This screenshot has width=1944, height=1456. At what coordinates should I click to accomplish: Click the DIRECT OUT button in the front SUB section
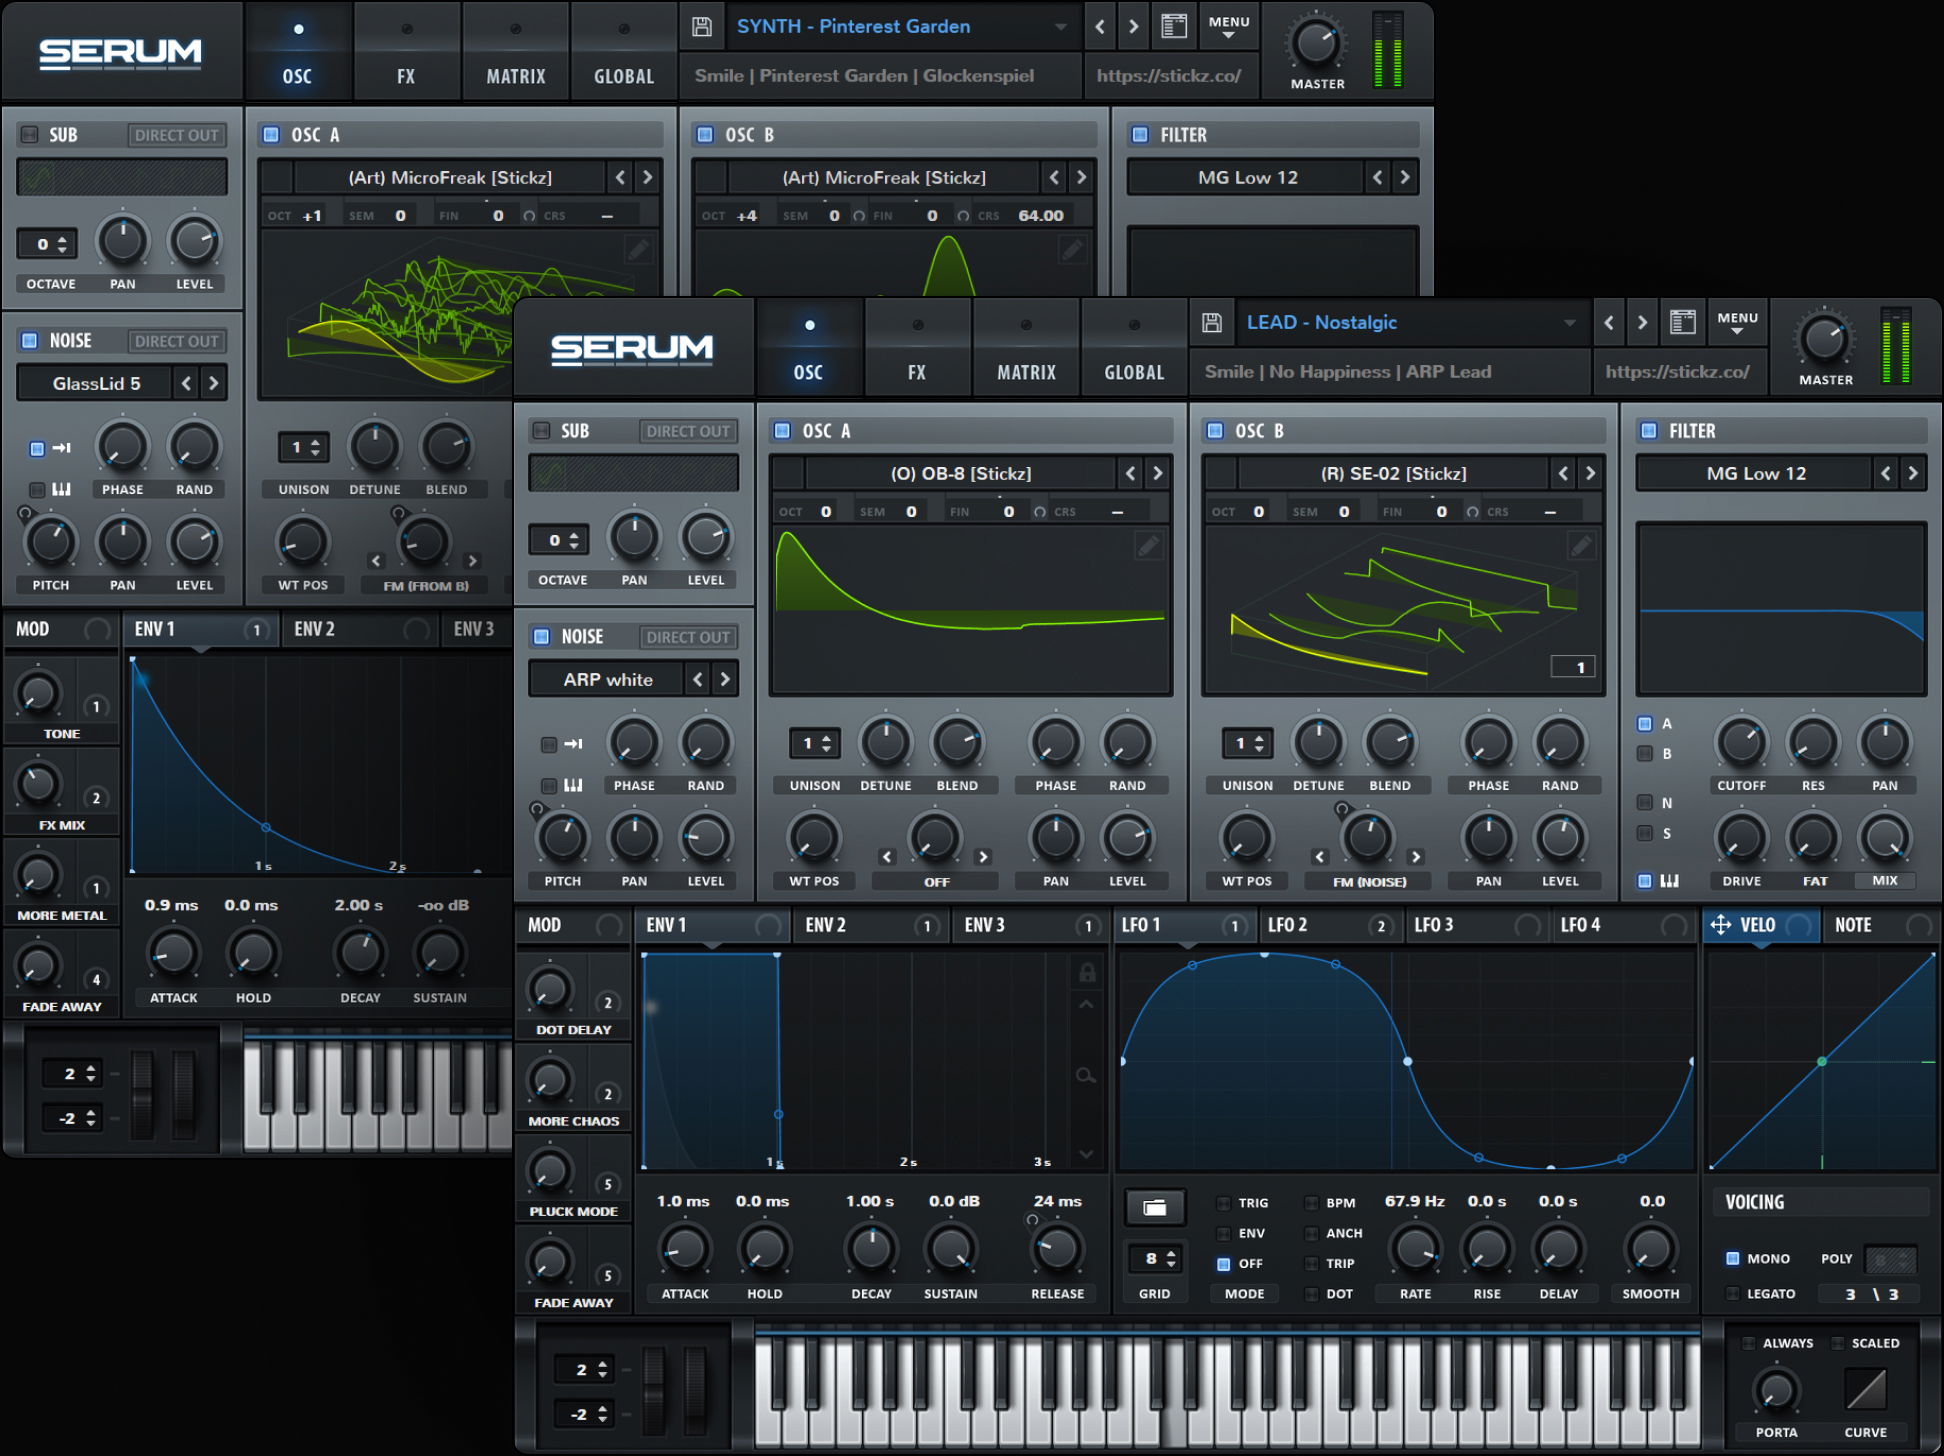click(687, 431)
